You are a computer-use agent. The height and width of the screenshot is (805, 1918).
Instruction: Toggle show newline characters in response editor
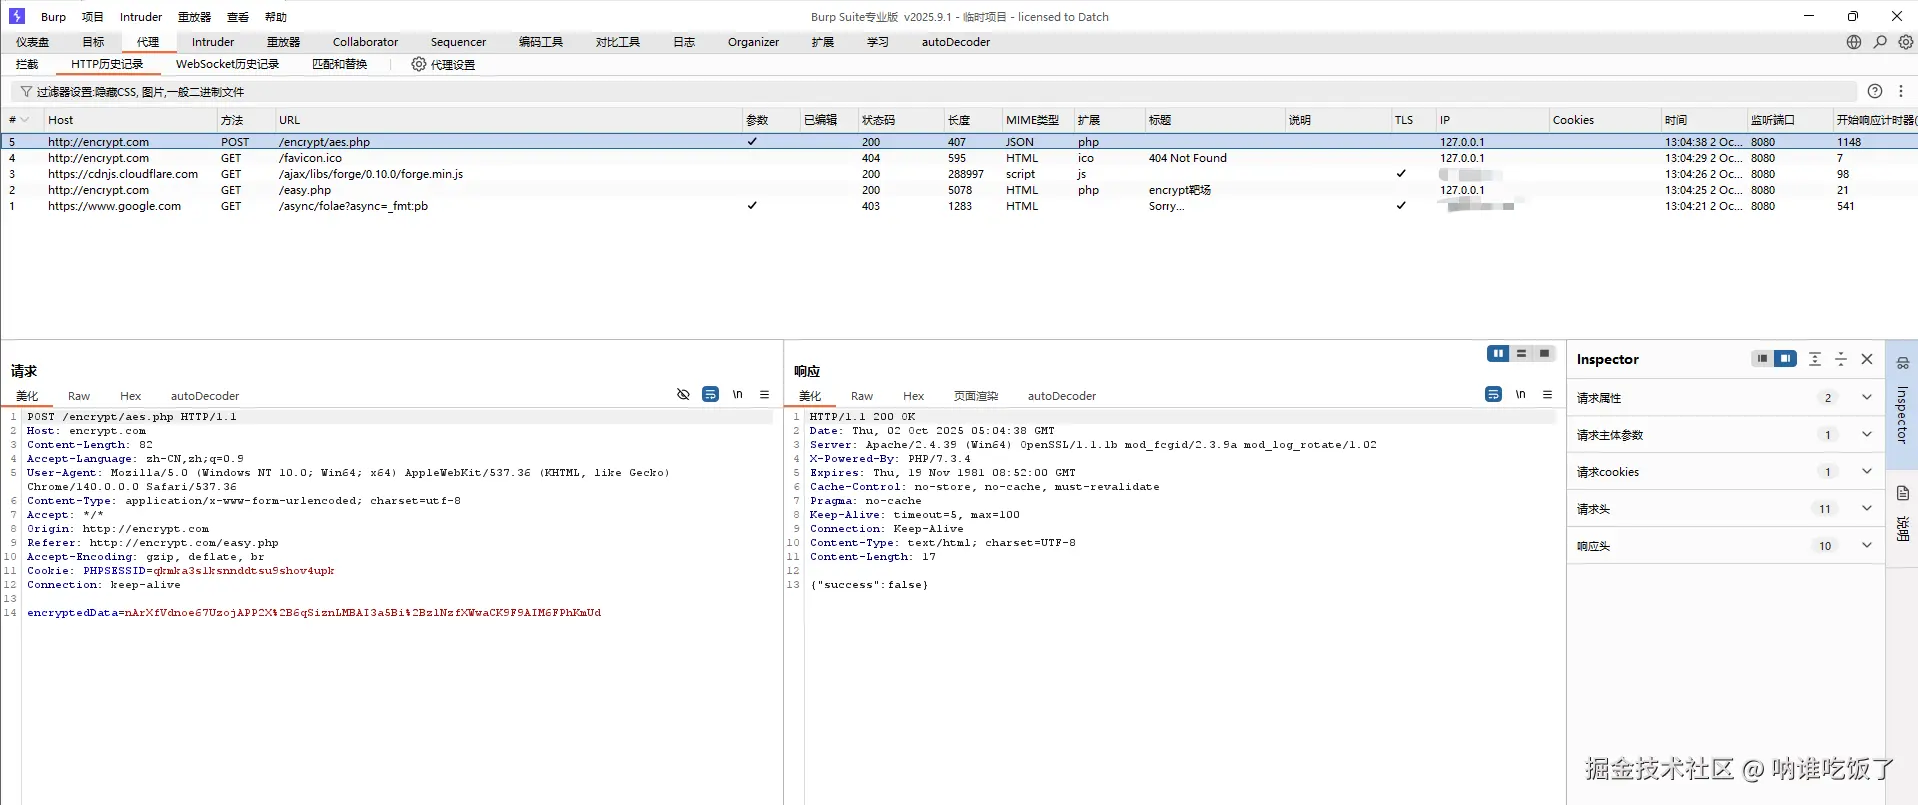tap(1520, 395)
